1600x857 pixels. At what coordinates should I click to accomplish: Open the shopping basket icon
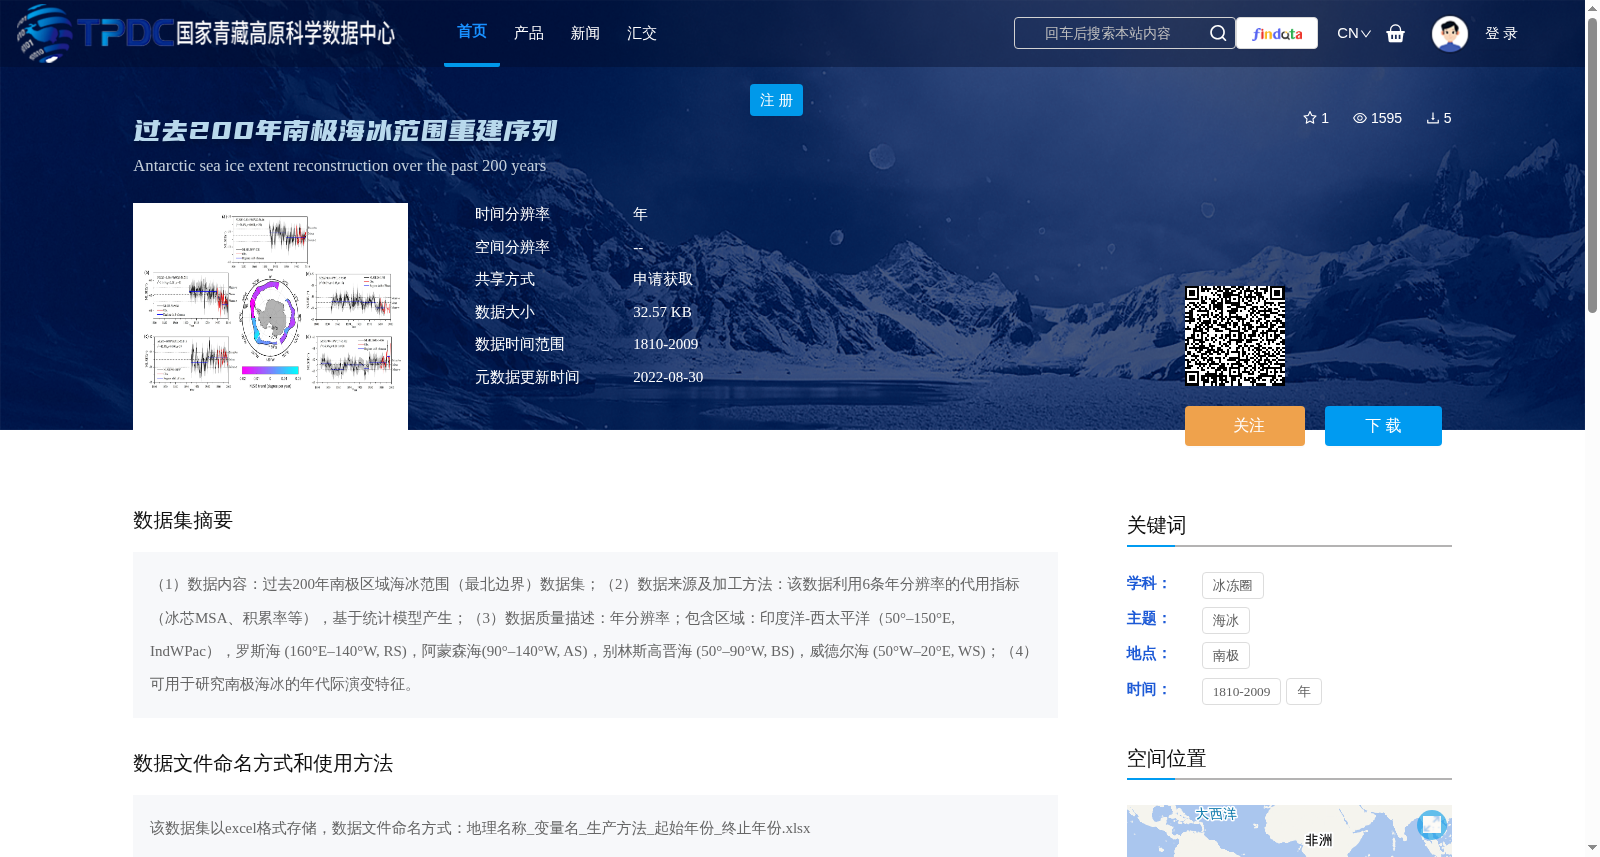[1396, 33]
